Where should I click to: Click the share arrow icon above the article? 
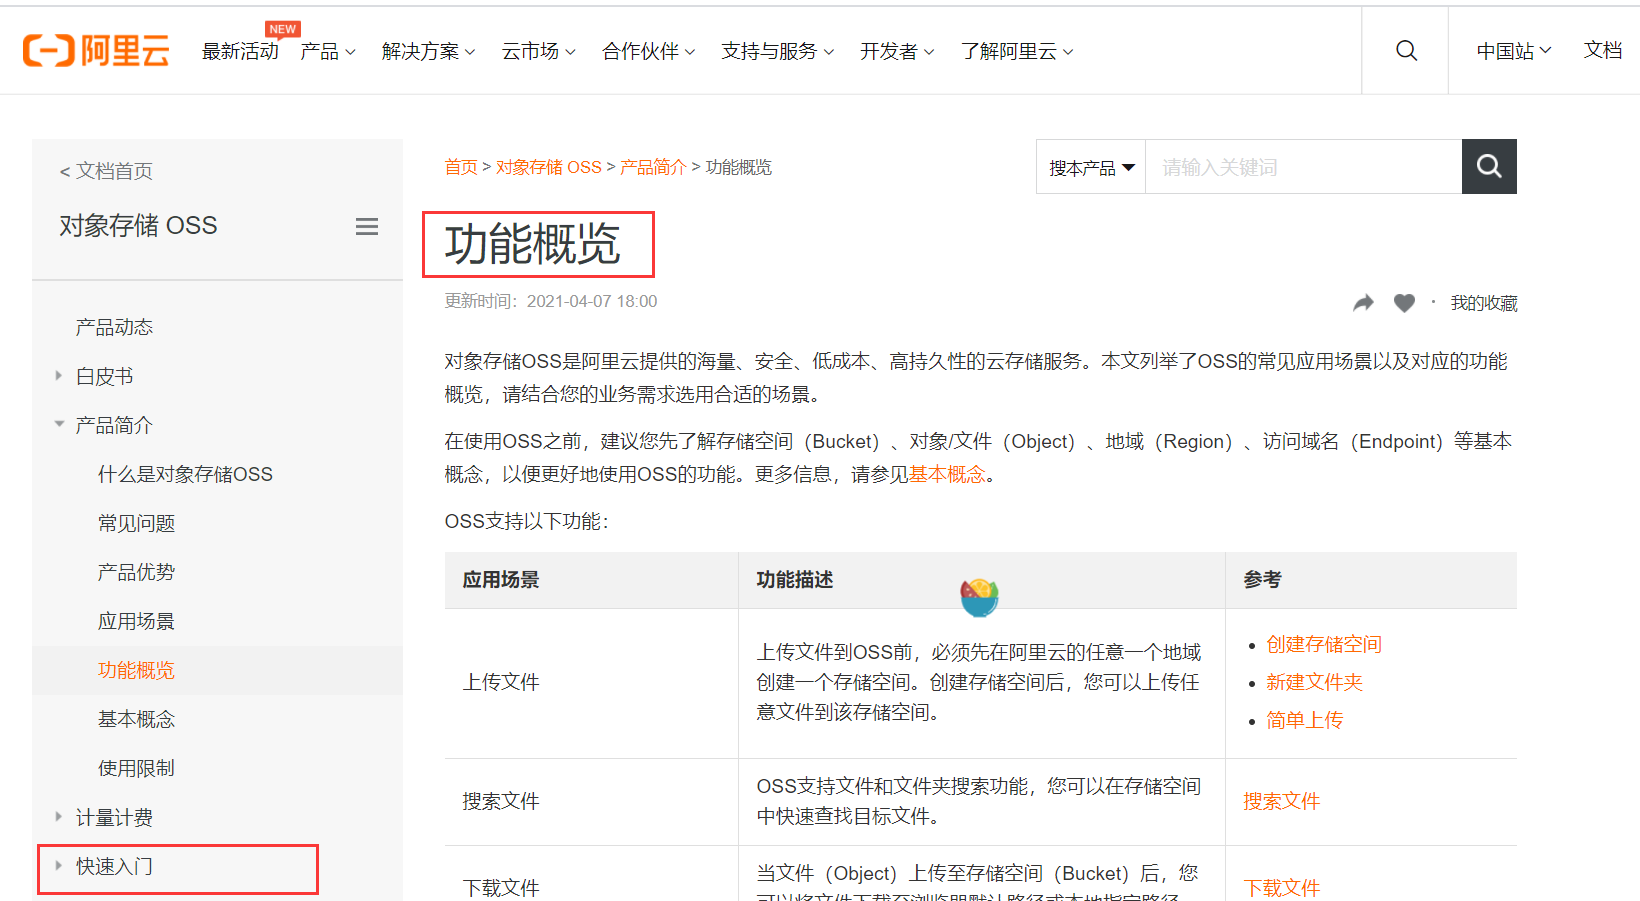pyautogui.click(x=1363, y=302)
